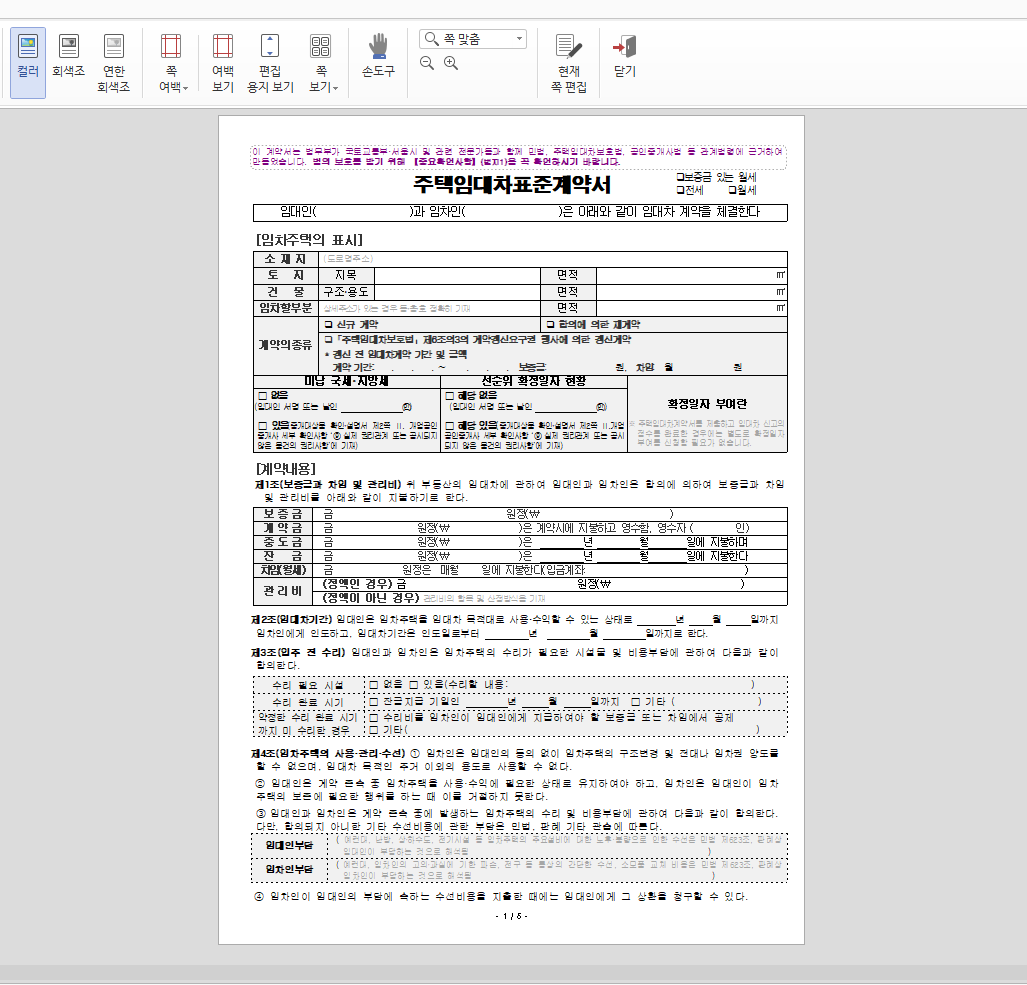Click the 계약의종류 row label
This screenshot has width=1027, height=985.
pos(286,345)
